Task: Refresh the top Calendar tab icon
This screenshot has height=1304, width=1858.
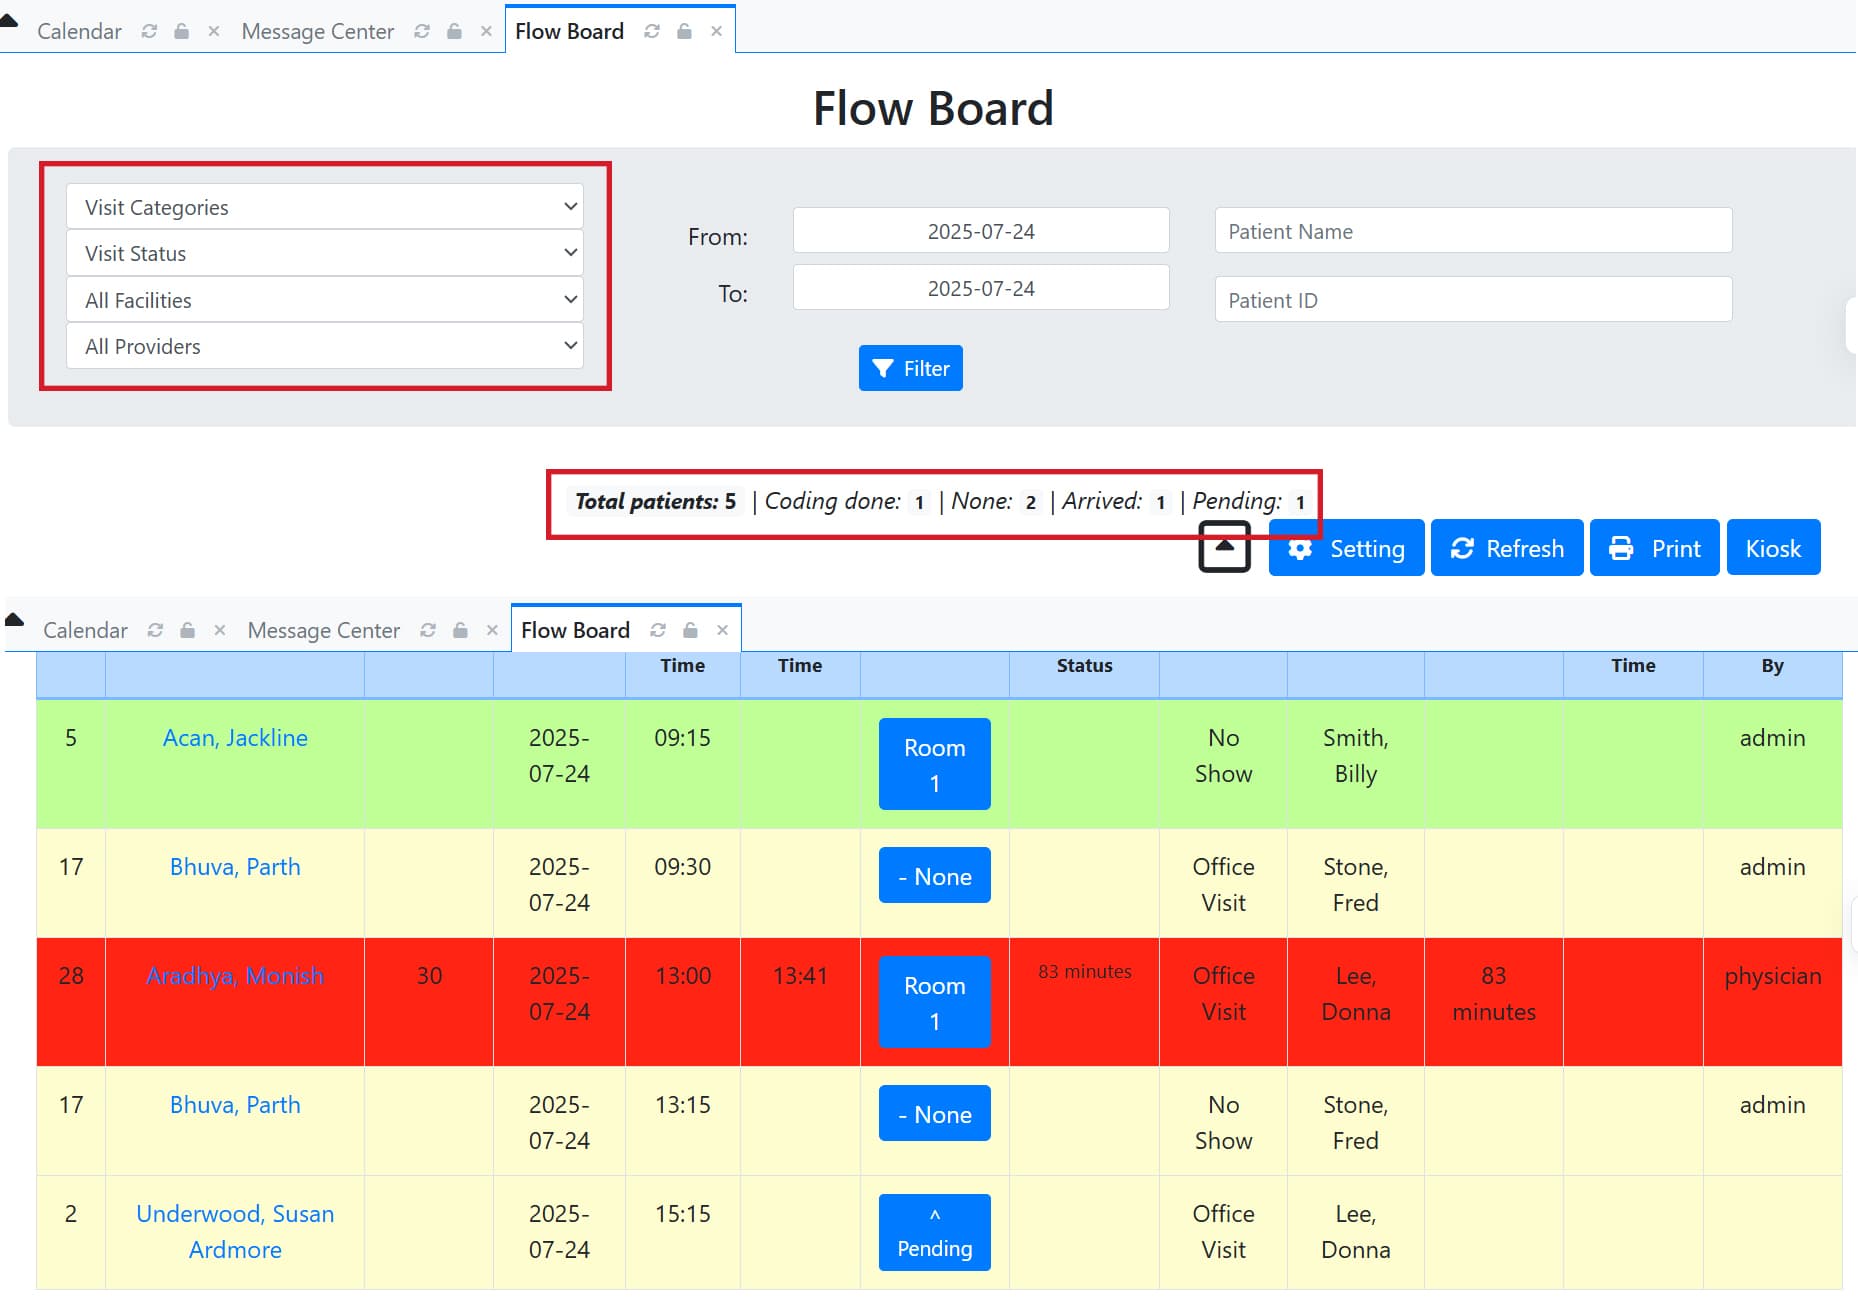Action: [149, 31]
